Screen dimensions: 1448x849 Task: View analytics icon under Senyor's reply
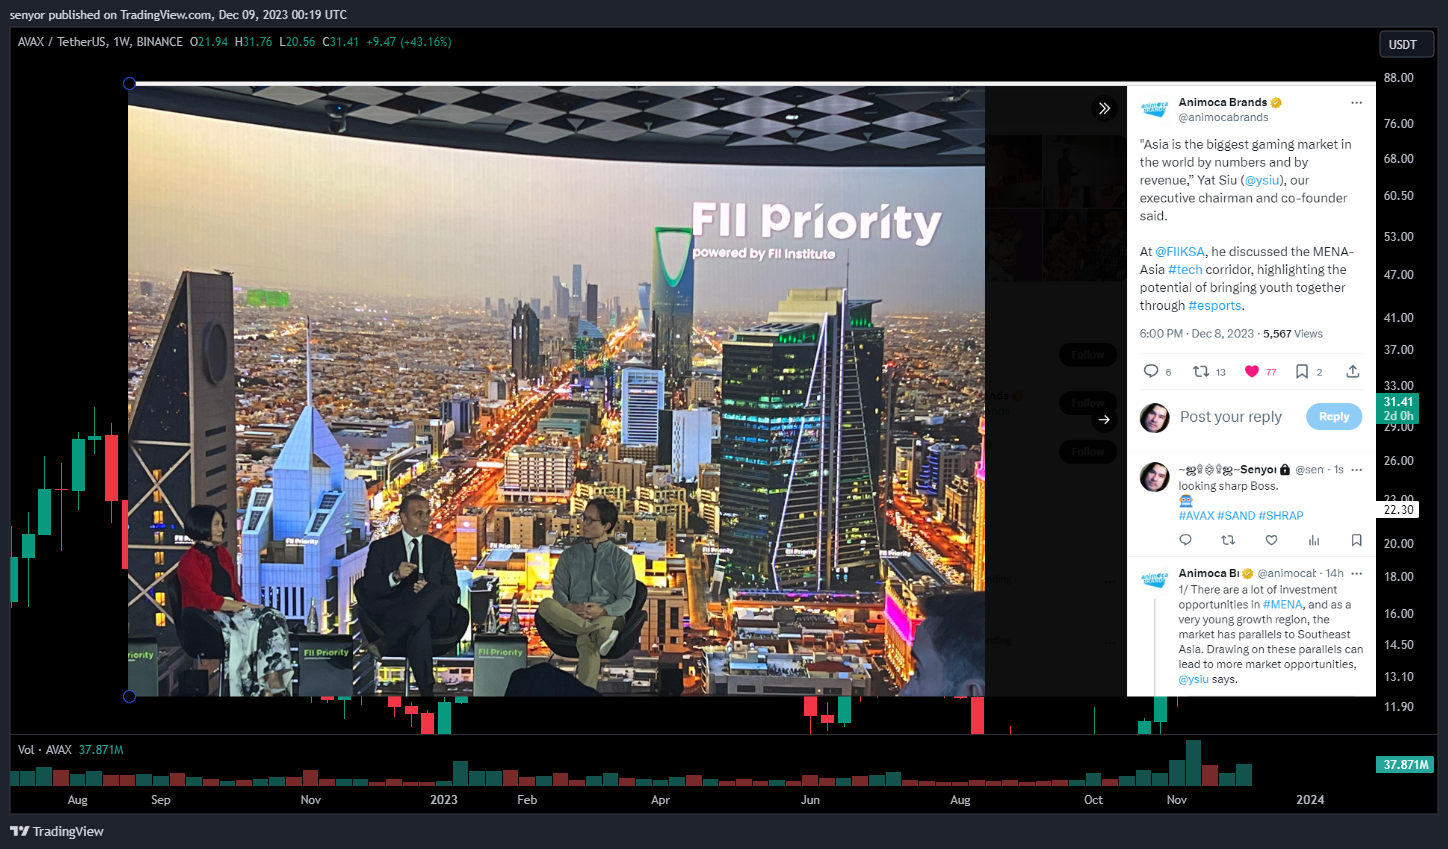pos(1314,540)
